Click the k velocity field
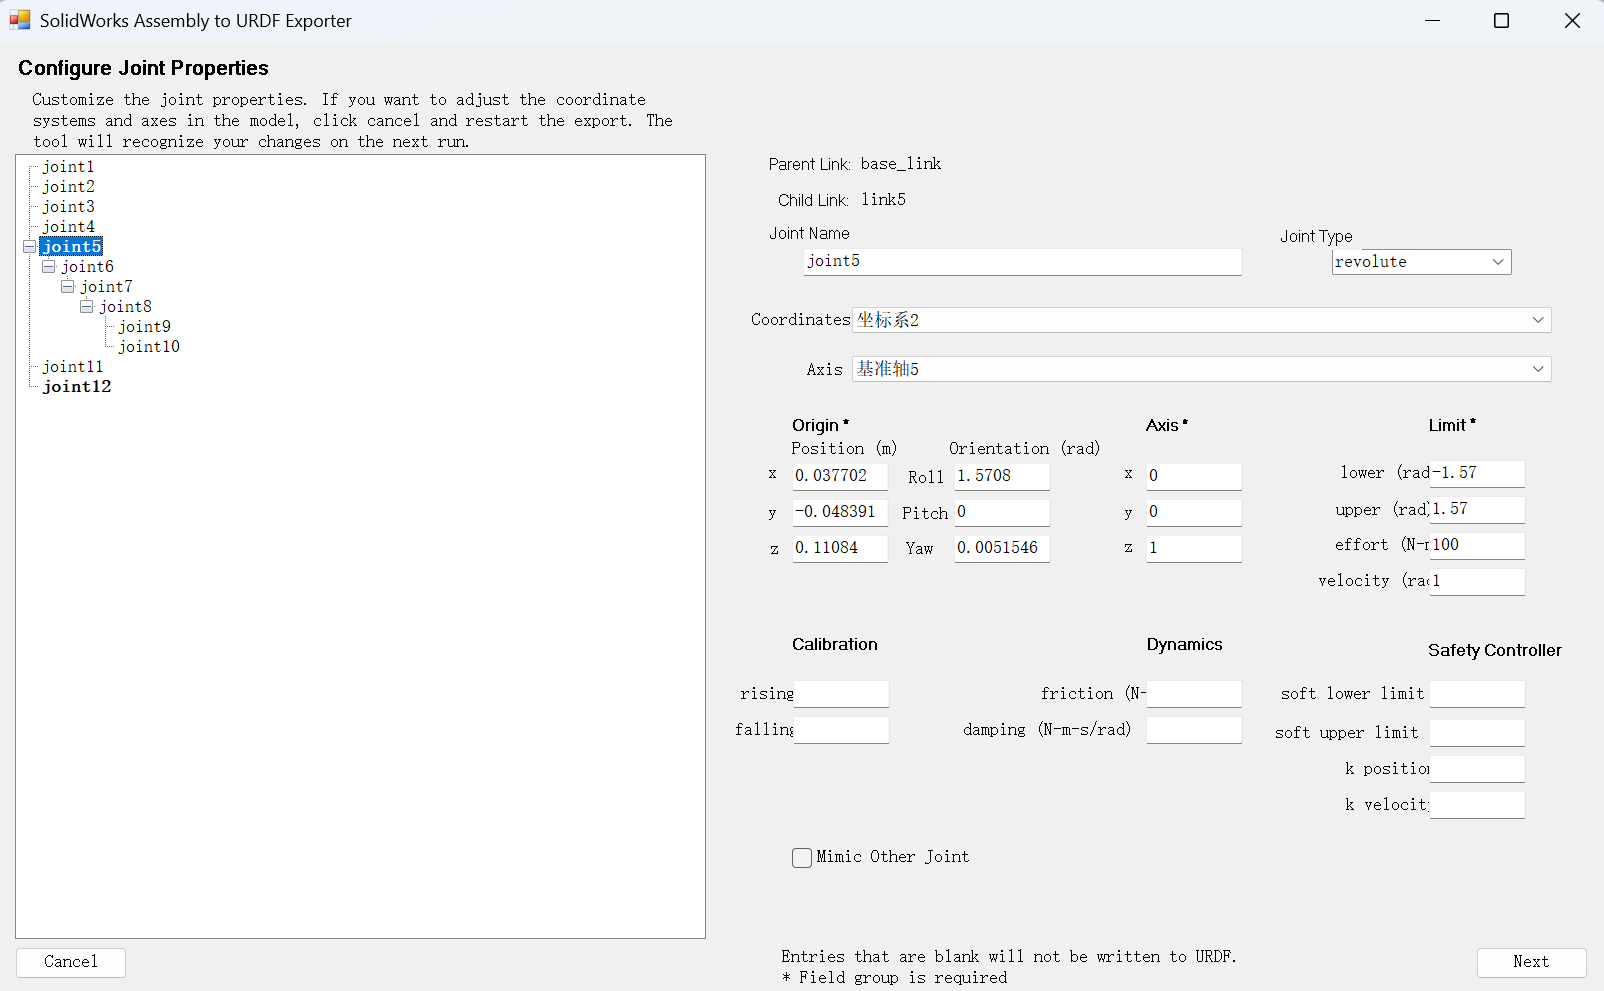Viewport: 1604px width, 991px height. pos(1477,805)
